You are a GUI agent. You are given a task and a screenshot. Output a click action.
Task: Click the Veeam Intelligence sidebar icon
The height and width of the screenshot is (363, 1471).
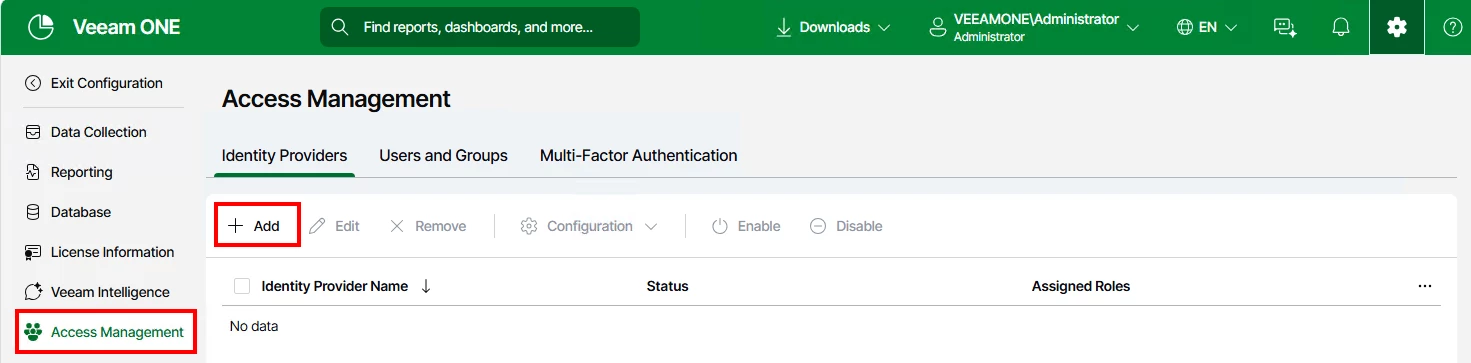33,292
